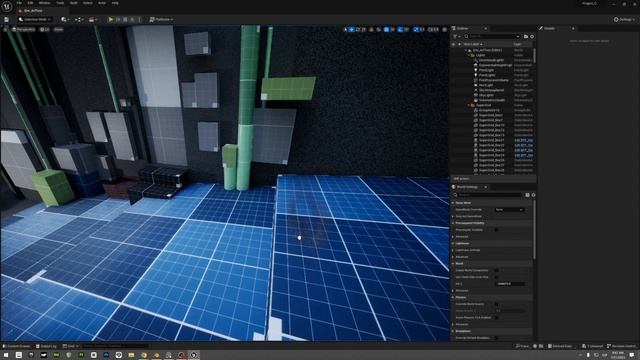Activate the Rotate gizmo tool

pyautogui.click(x=358, y=29)
